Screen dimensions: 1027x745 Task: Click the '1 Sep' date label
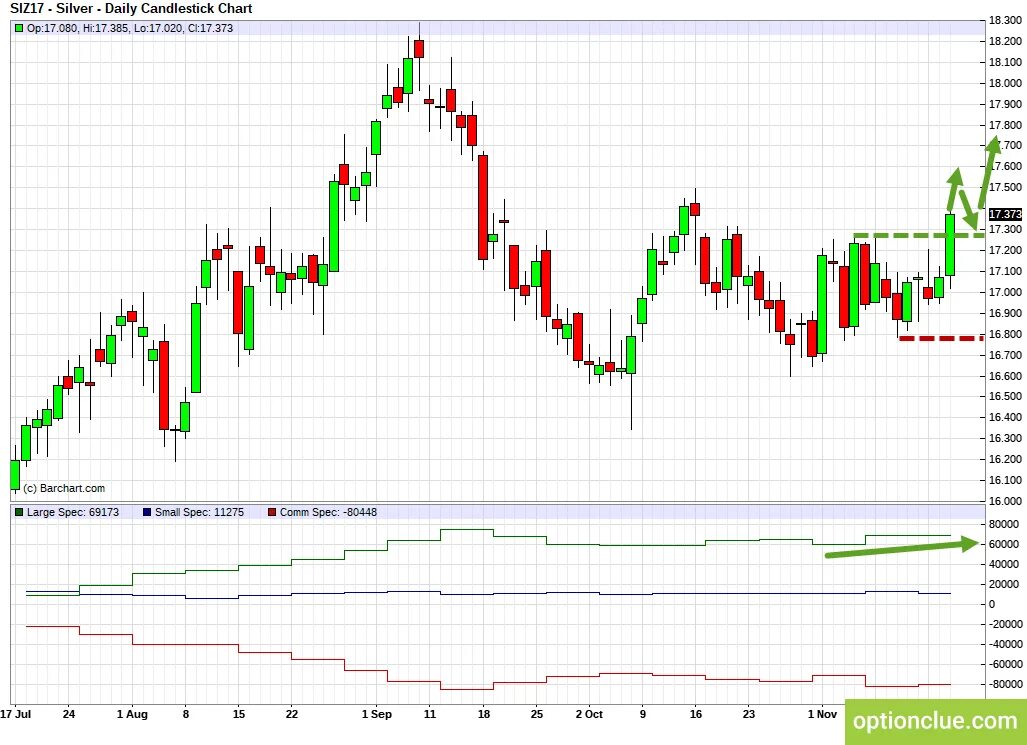tap(377, 714)
